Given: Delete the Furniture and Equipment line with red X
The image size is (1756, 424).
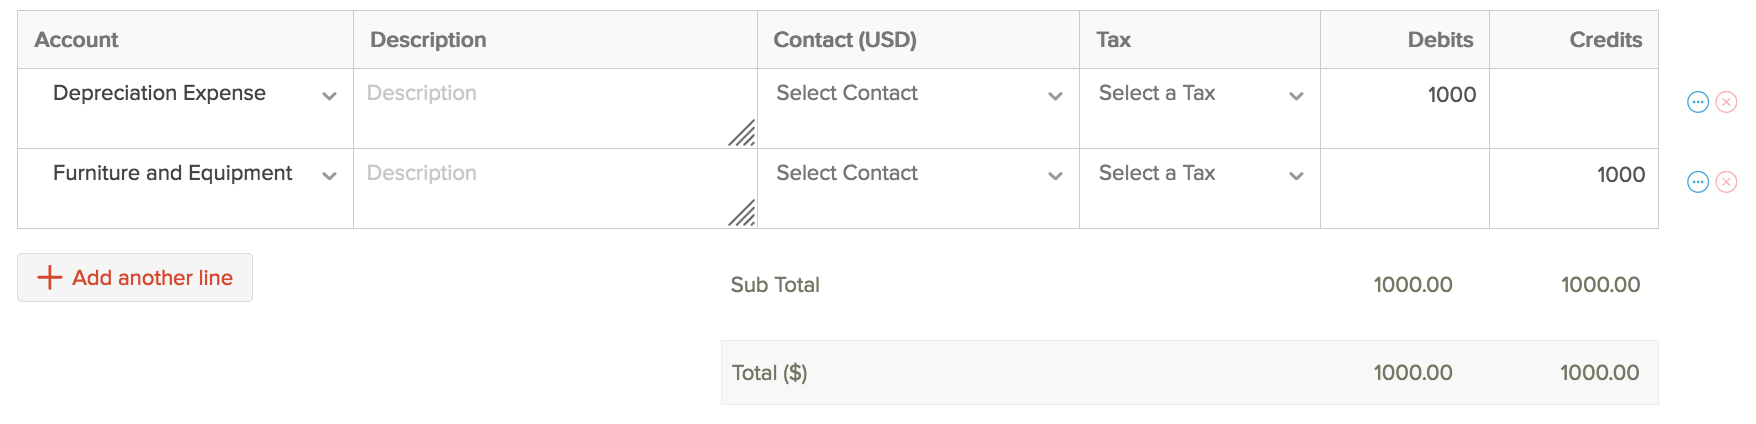Looking at the screenshot, I should [x=1726, y=182].
